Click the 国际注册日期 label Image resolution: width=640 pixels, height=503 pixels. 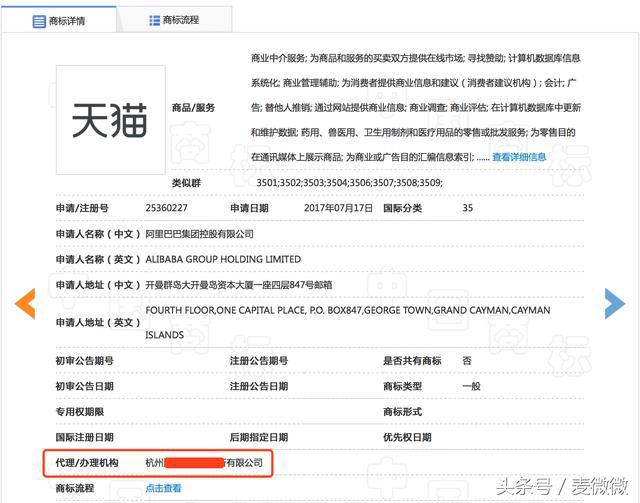click(x=84, y=437)
